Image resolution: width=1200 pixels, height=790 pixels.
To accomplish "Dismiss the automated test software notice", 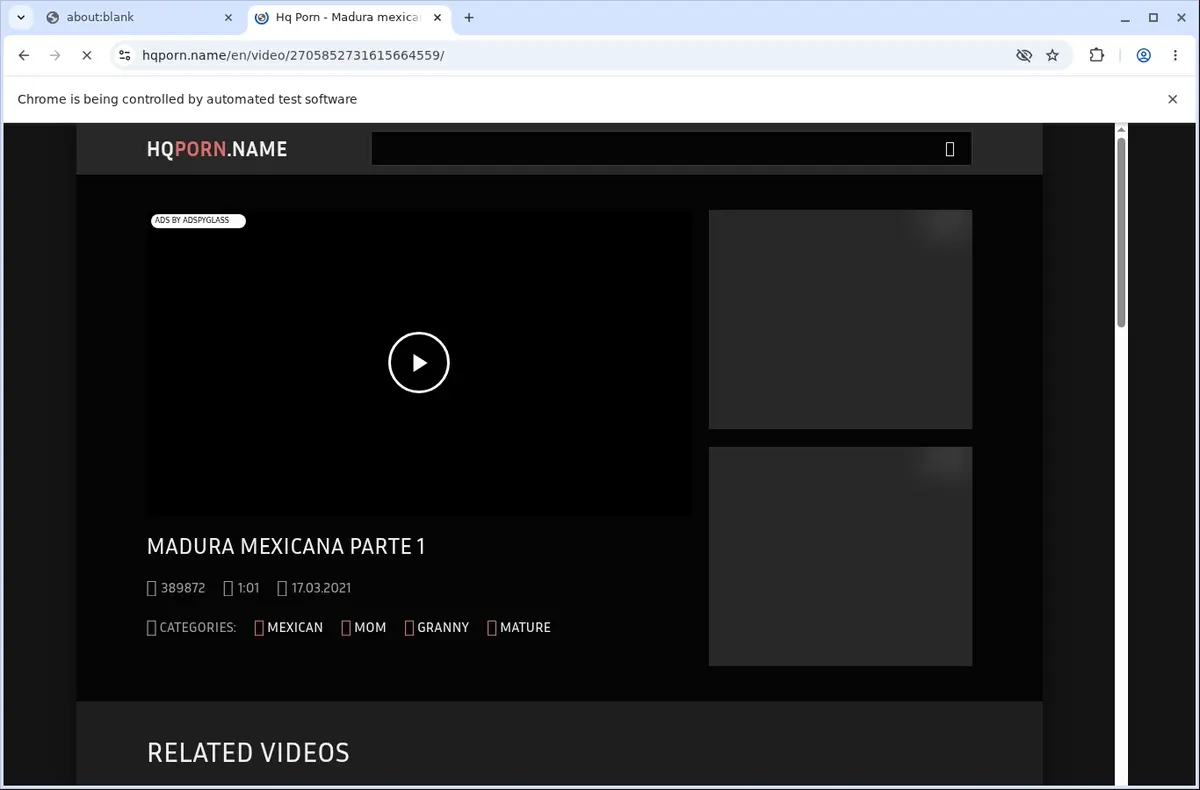I will [x=1173, y=99].
